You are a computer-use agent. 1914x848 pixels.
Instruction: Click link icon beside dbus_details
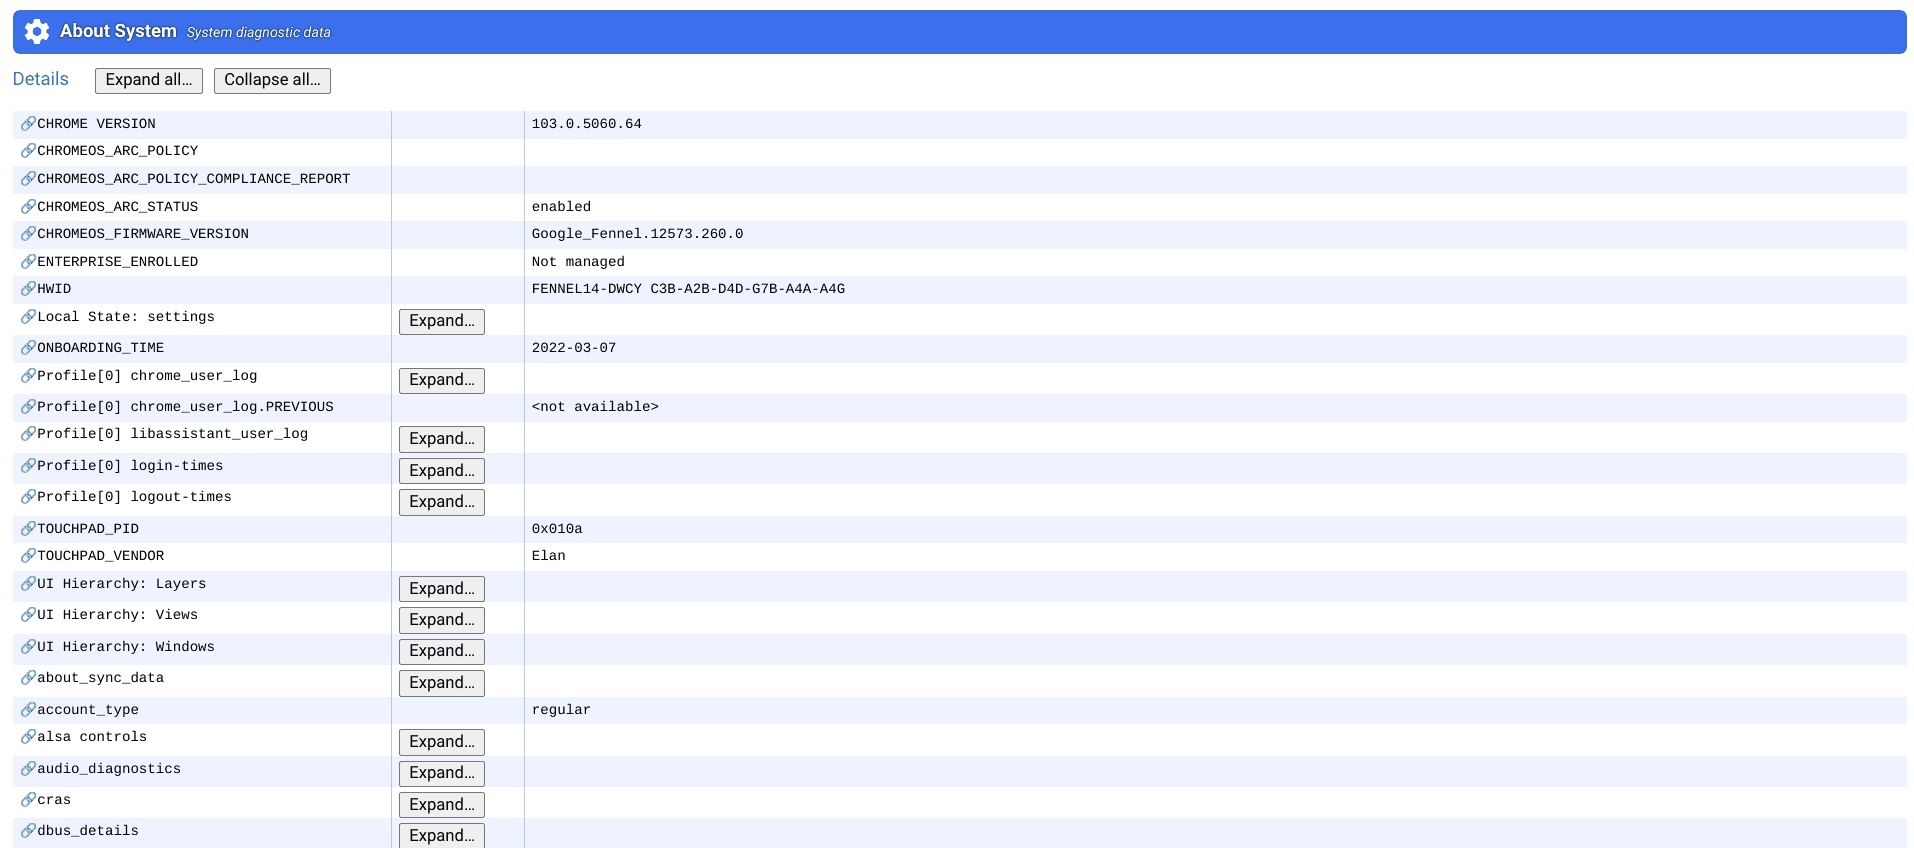(x=28, y=830)
